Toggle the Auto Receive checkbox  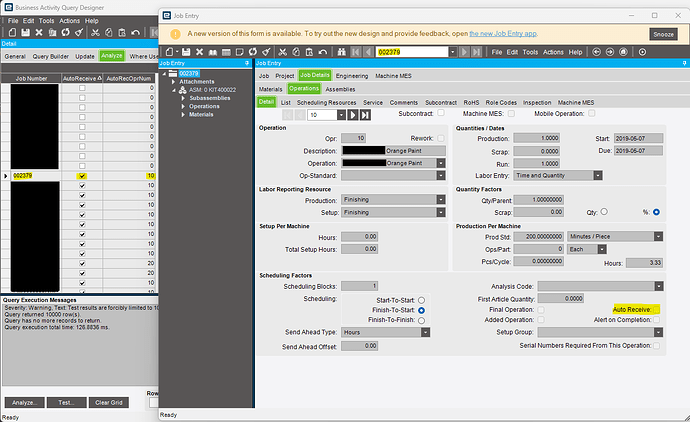(656, 309)
